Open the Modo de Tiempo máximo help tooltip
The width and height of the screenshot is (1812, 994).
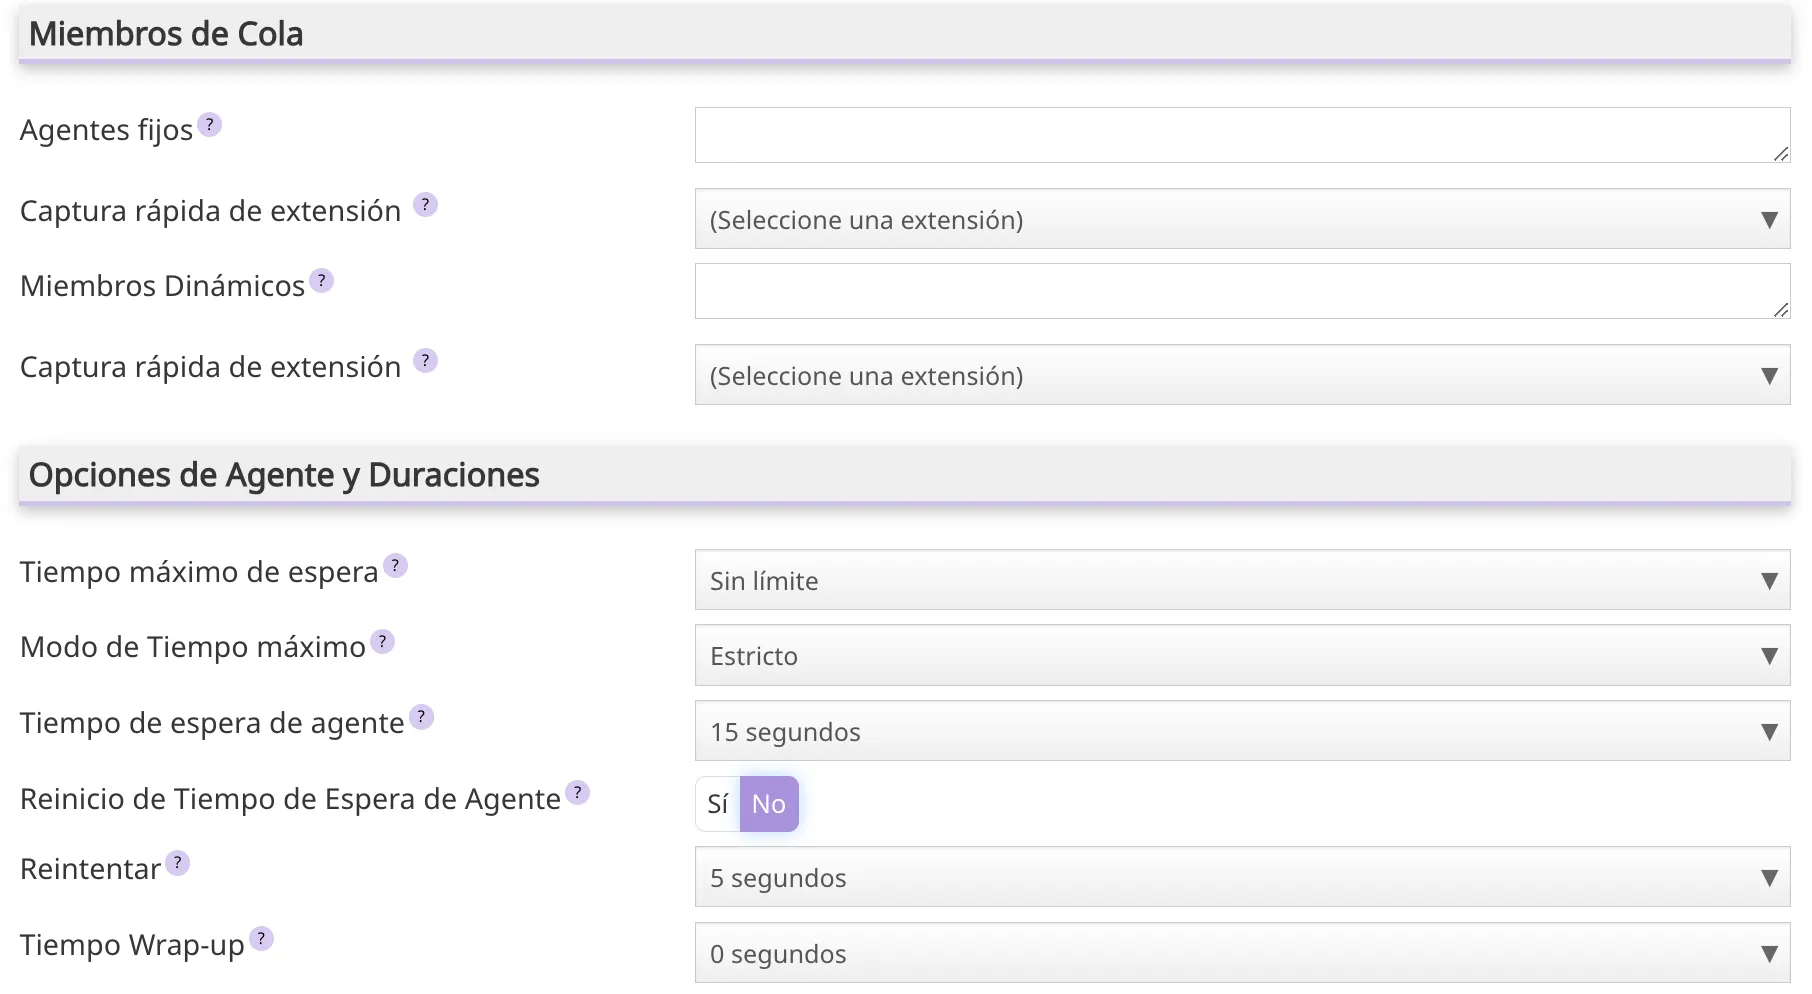(382, 642)
